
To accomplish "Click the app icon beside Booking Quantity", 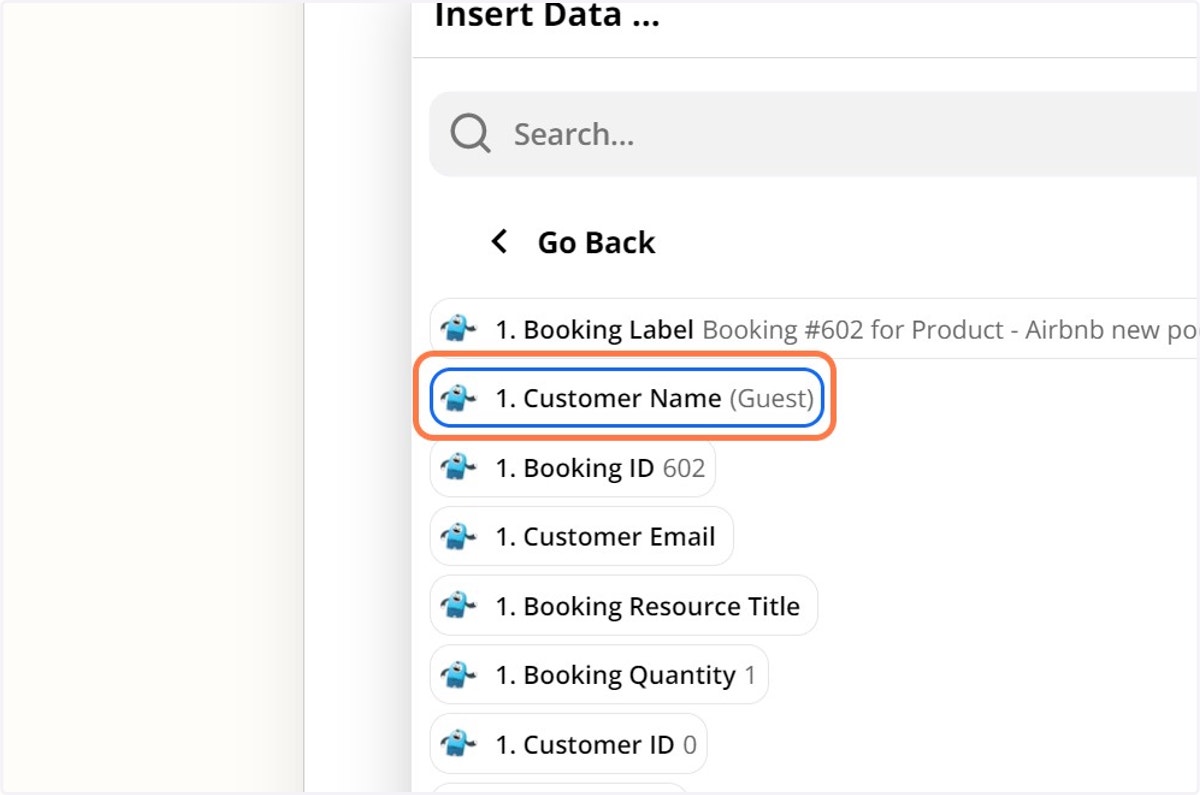I will click(458, 675).
